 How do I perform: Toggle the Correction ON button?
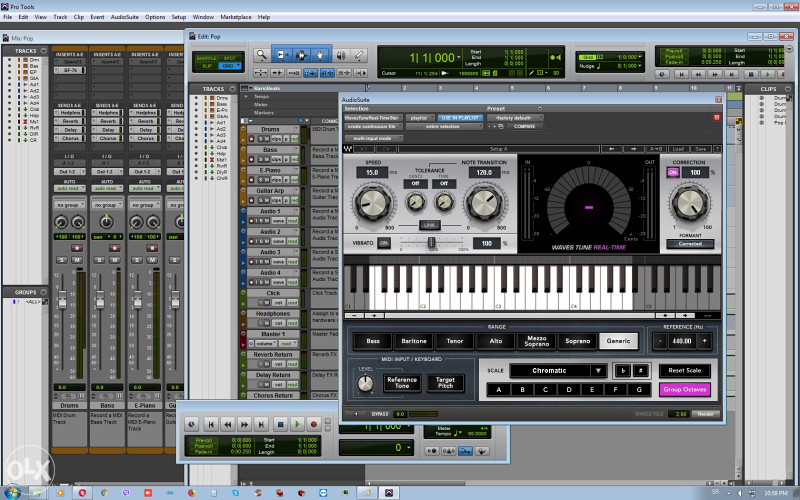673,172
